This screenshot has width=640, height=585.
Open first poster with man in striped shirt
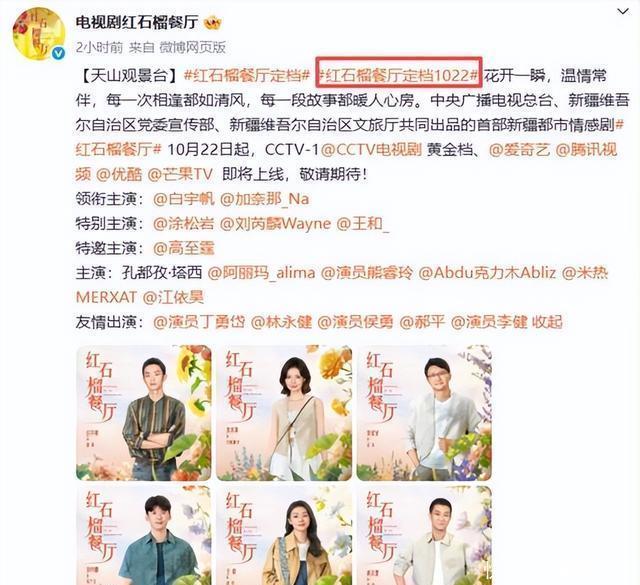point(144,413)
